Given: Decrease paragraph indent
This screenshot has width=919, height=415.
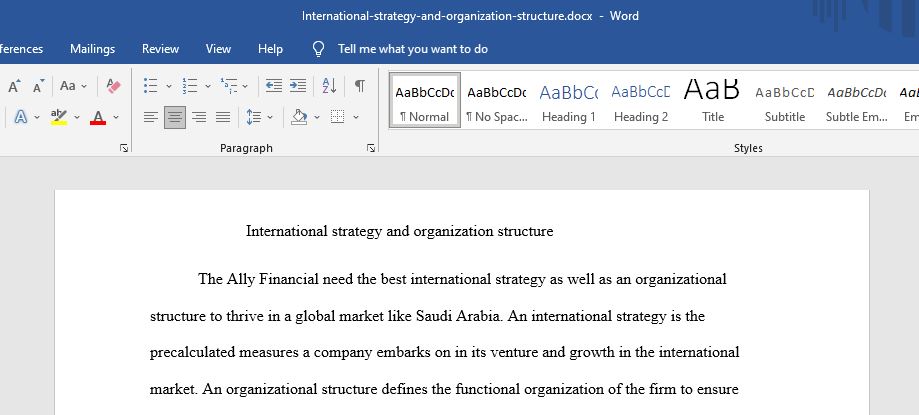Looking at the screenshot, I should point(274,86).
